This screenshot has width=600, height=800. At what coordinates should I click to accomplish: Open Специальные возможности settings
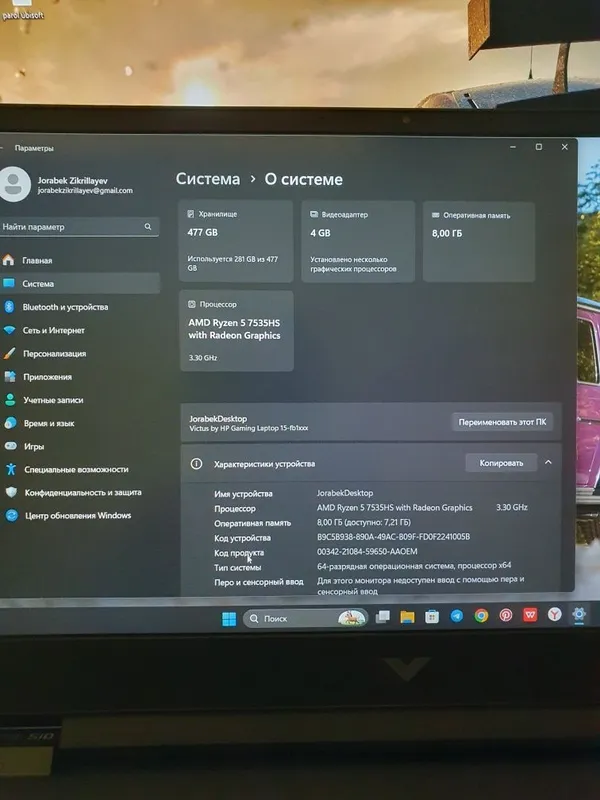tap(79, 469)
